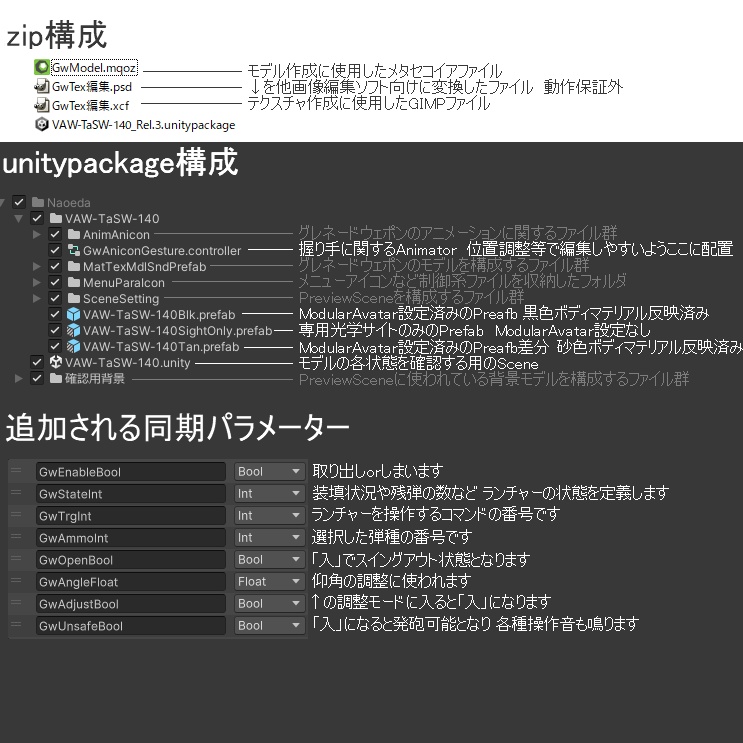This screenshot has height=743, width=743.
Task: Select the VAW-TaSW-140_Rel.3.unitypackage file name
Action: (x=144, y=125)
